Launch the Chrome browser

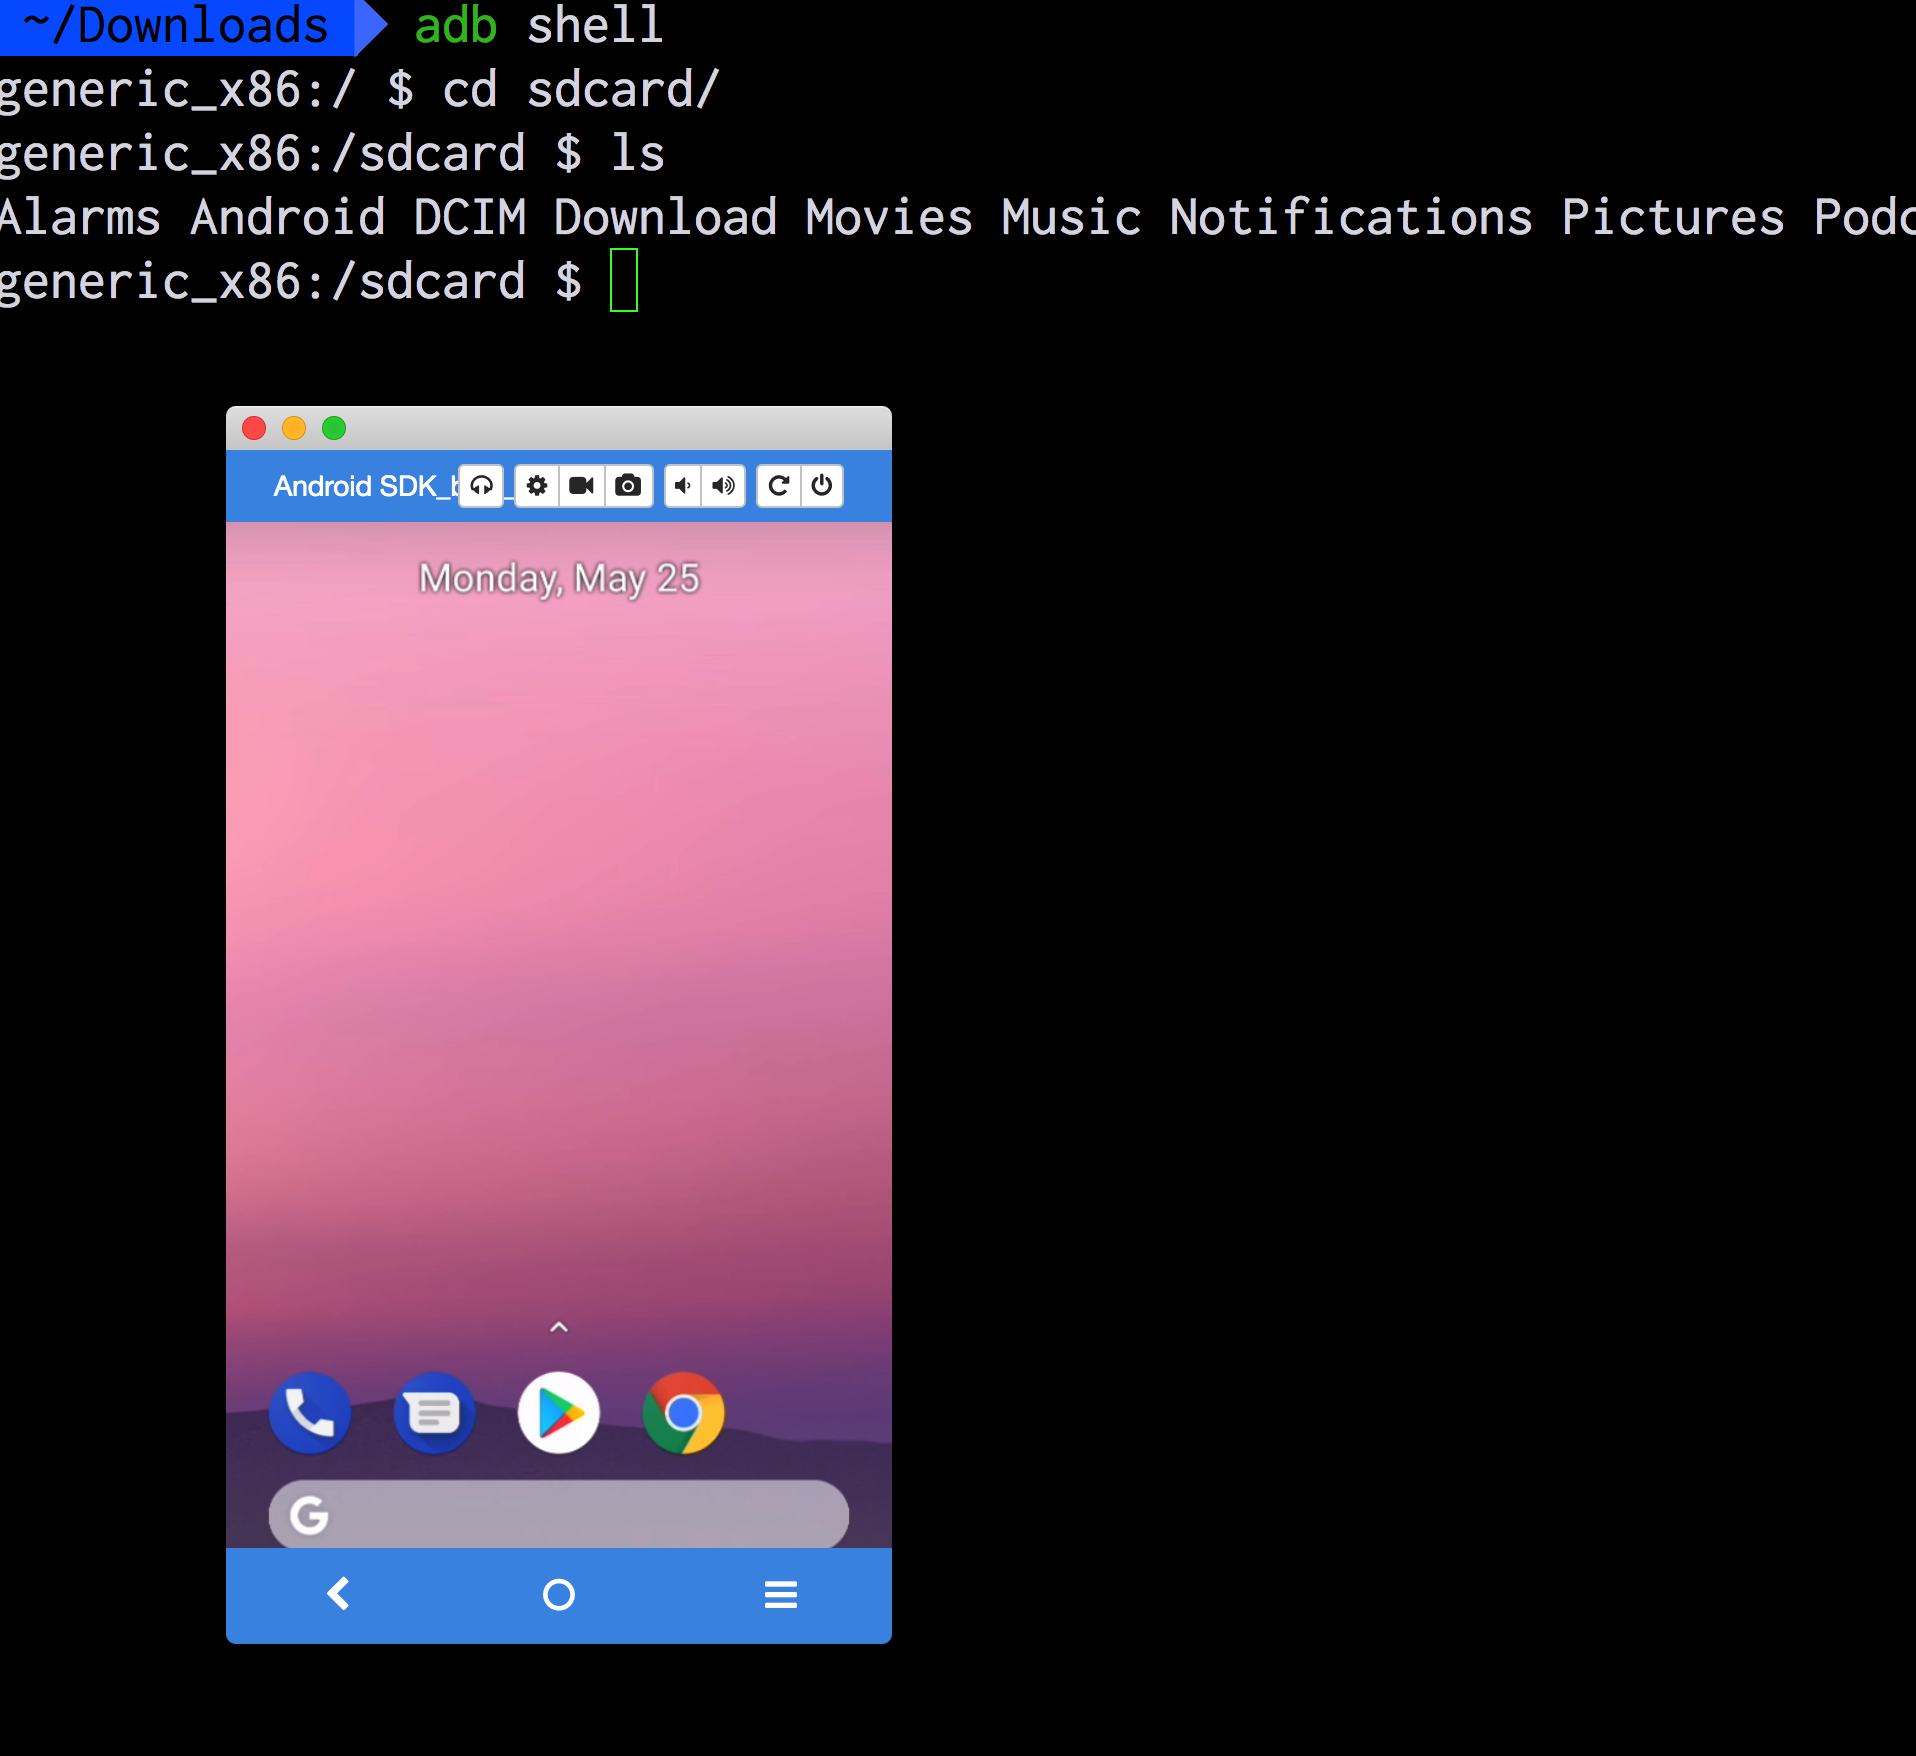coord(683,1412)
